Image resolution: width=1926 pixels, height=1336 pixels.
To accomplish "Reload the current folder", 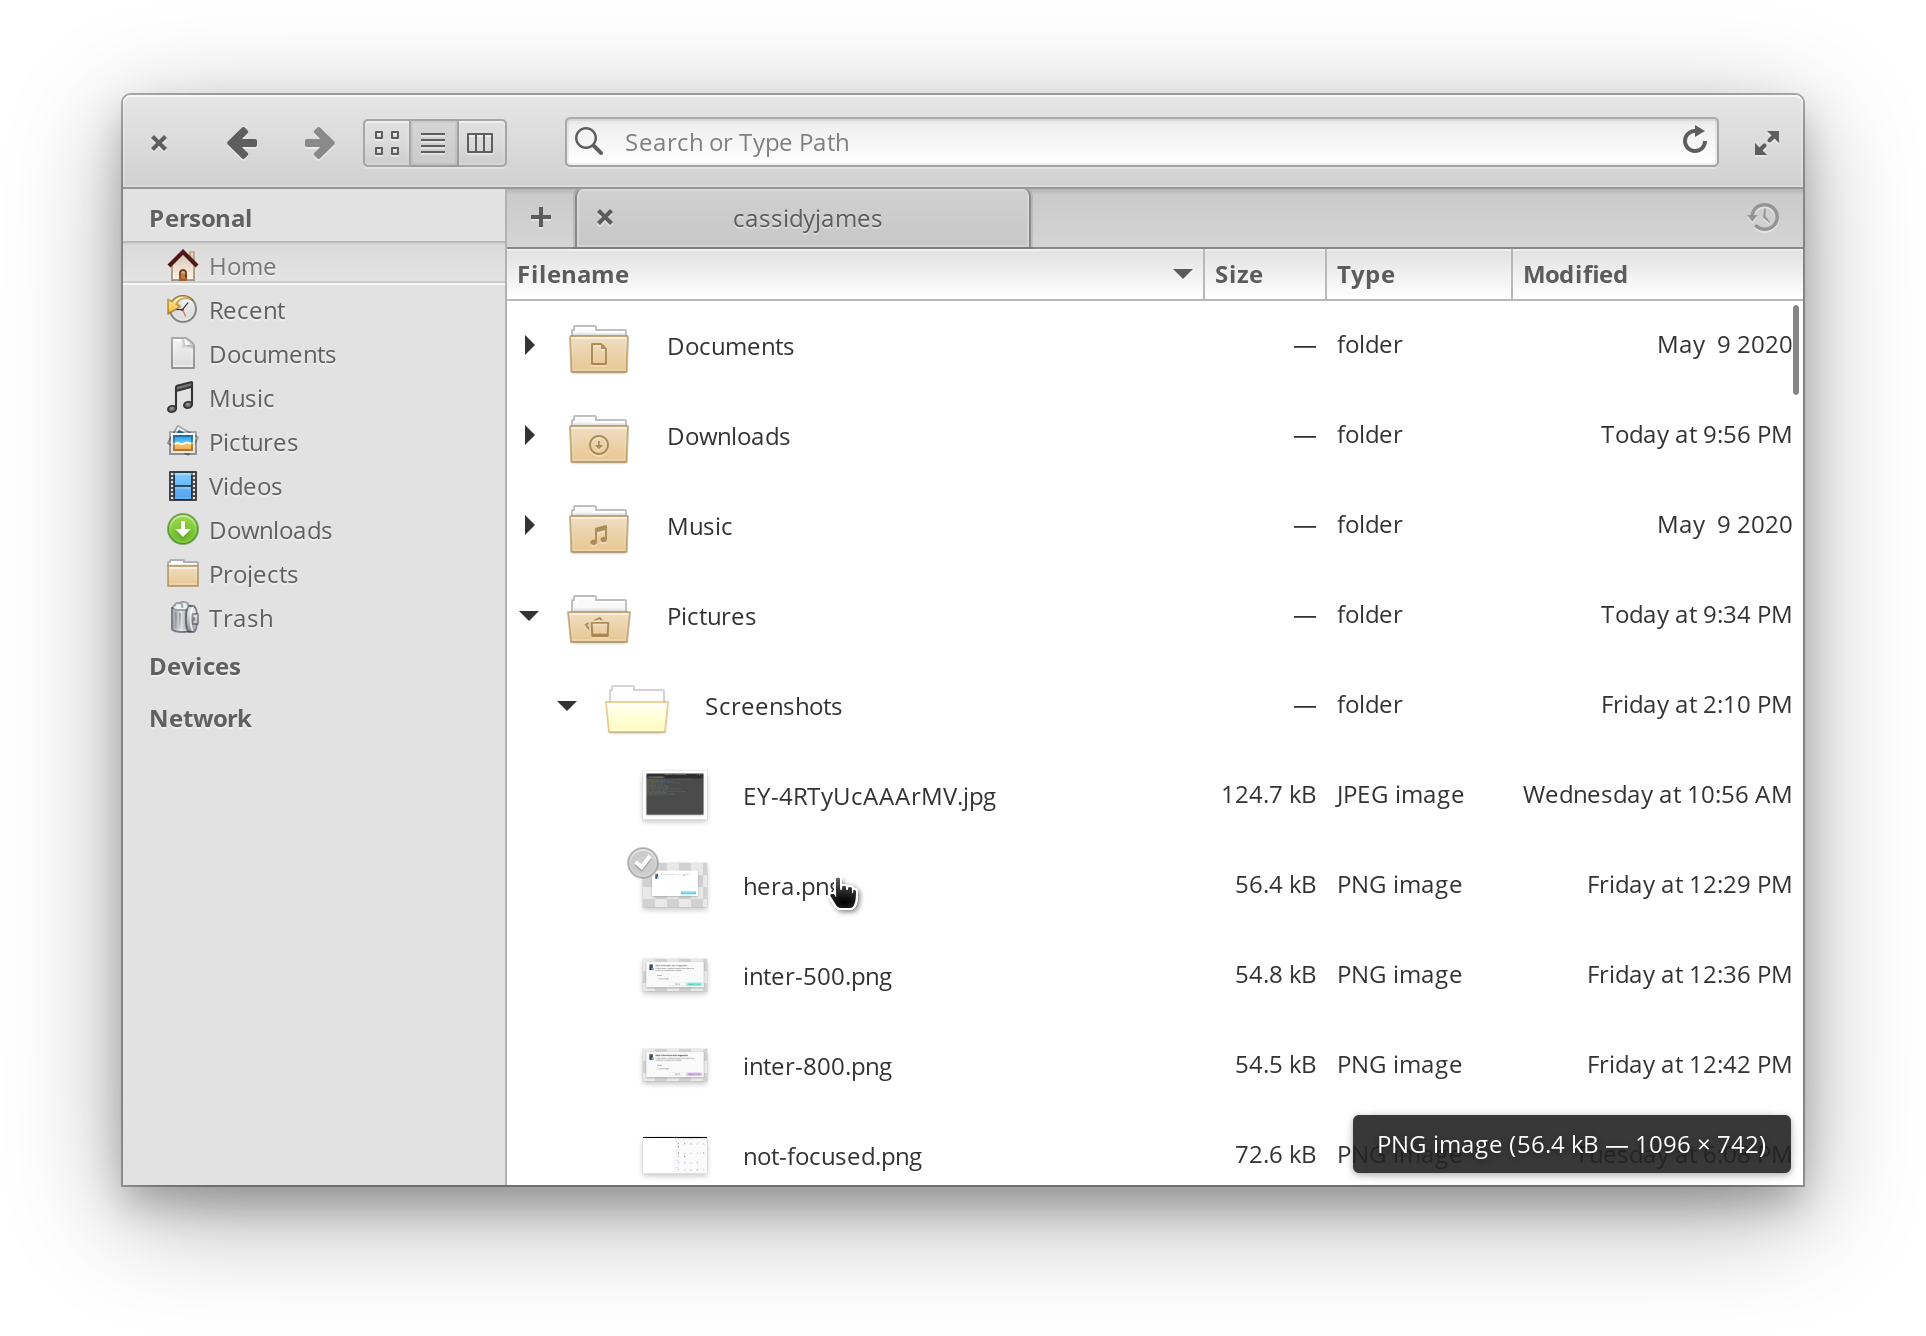I will tap(1694, 141).
